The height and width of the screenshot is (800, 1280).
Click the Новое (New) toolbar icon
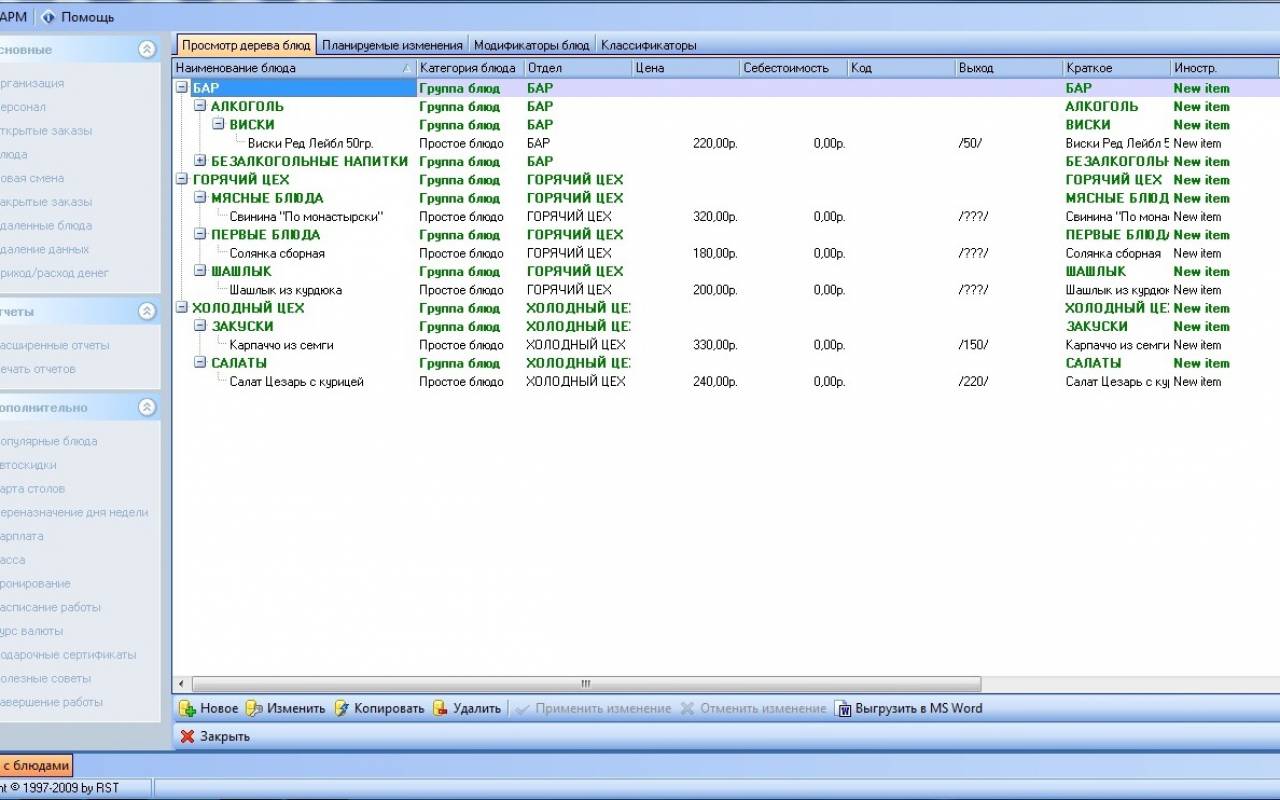click(187, 709)
